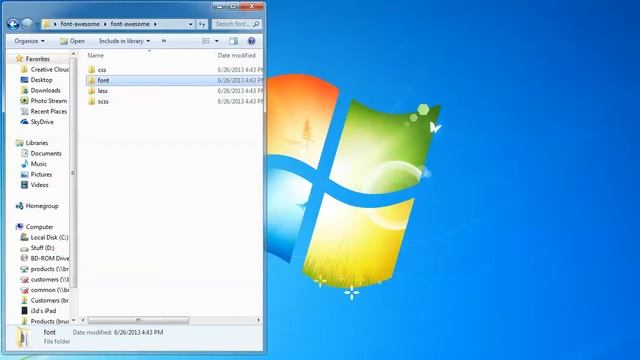Click in the Search font box
The width and height of the screenshot is (640, 360).
click(x=232, y=24)
